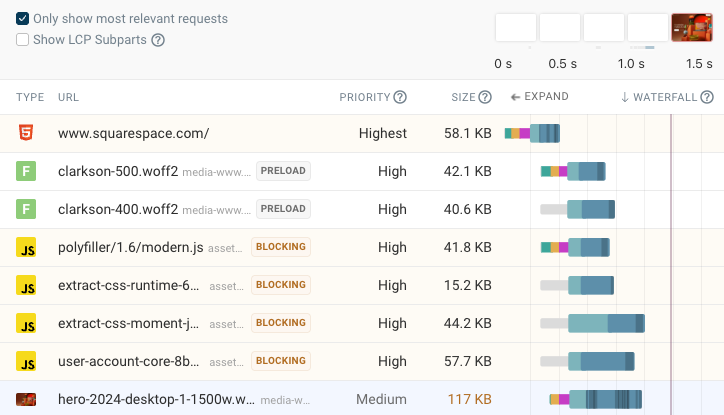
Task: Click the Highest priority value
Action: coord(383,133)
